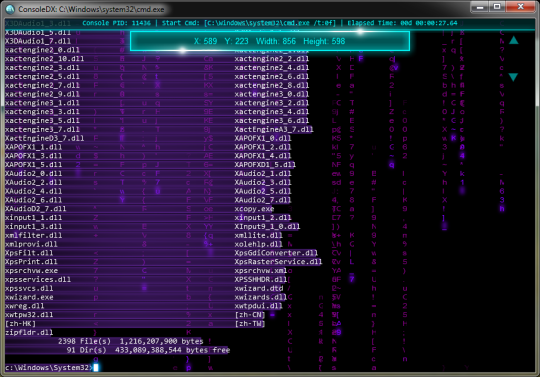540x377 pixels.
Task: Click file name xolehlp.dll
Action: (x=258, y=244)
